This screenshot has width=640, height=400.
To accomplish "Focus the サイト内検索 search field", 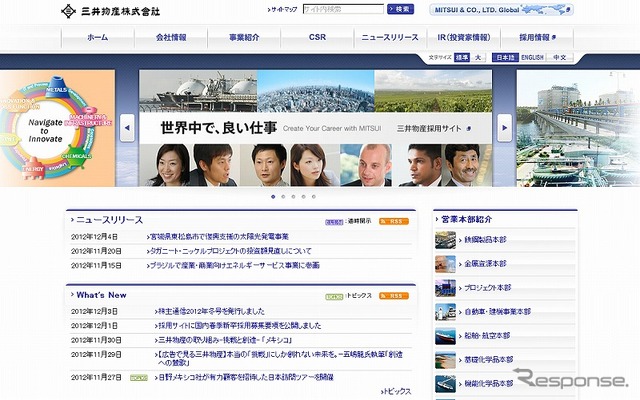I will (343, 9).
